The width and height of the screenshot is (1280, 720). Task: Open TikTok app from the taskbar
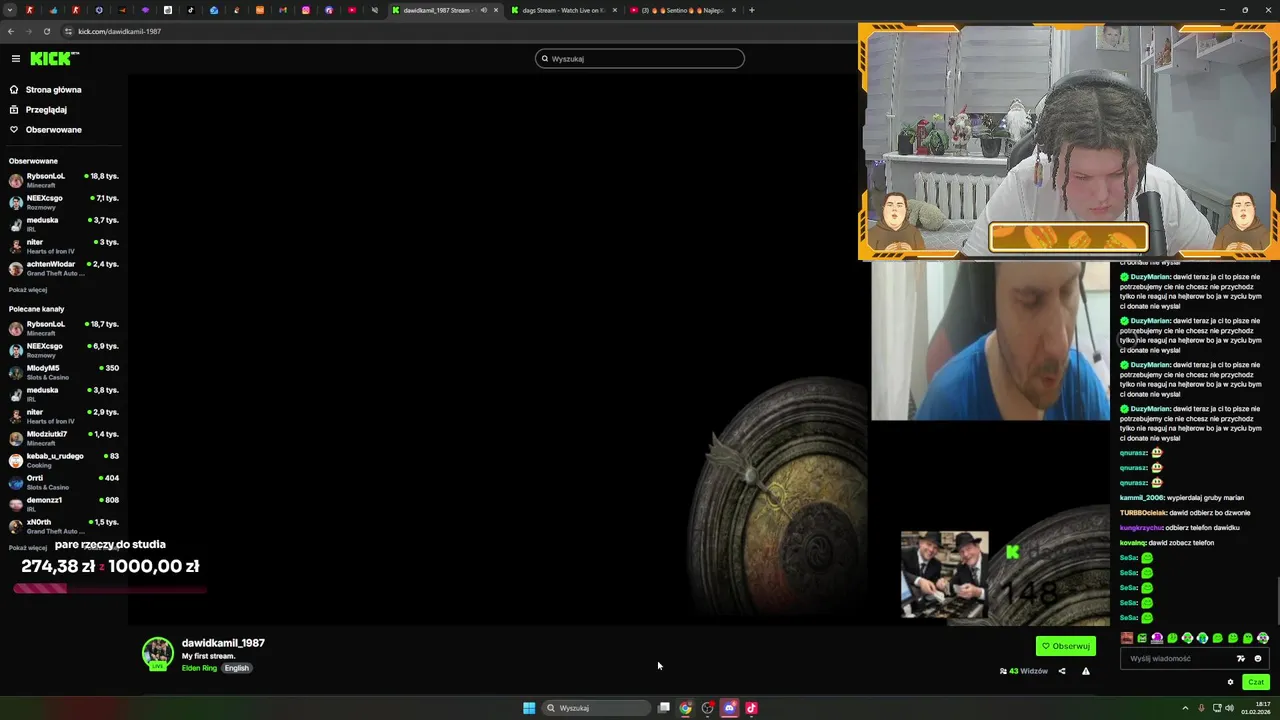(751, 708)
